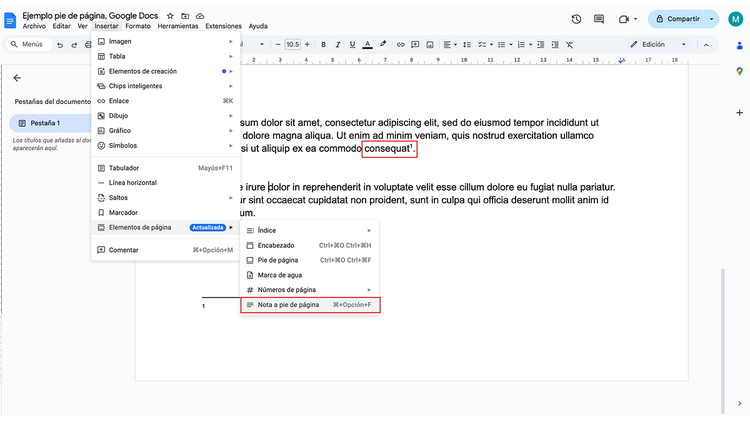
Task: Open the comments panel icon
Action: click(599, 19)
